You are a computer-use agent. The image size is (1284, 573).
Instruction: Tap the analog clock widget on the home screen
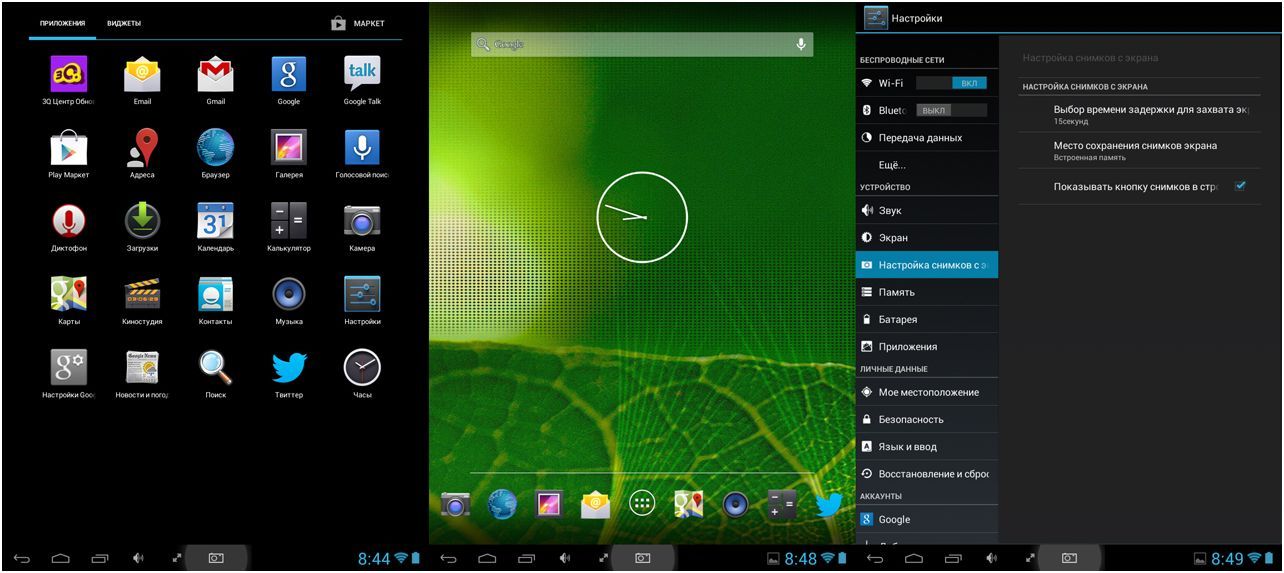click(x=642, y=217)
